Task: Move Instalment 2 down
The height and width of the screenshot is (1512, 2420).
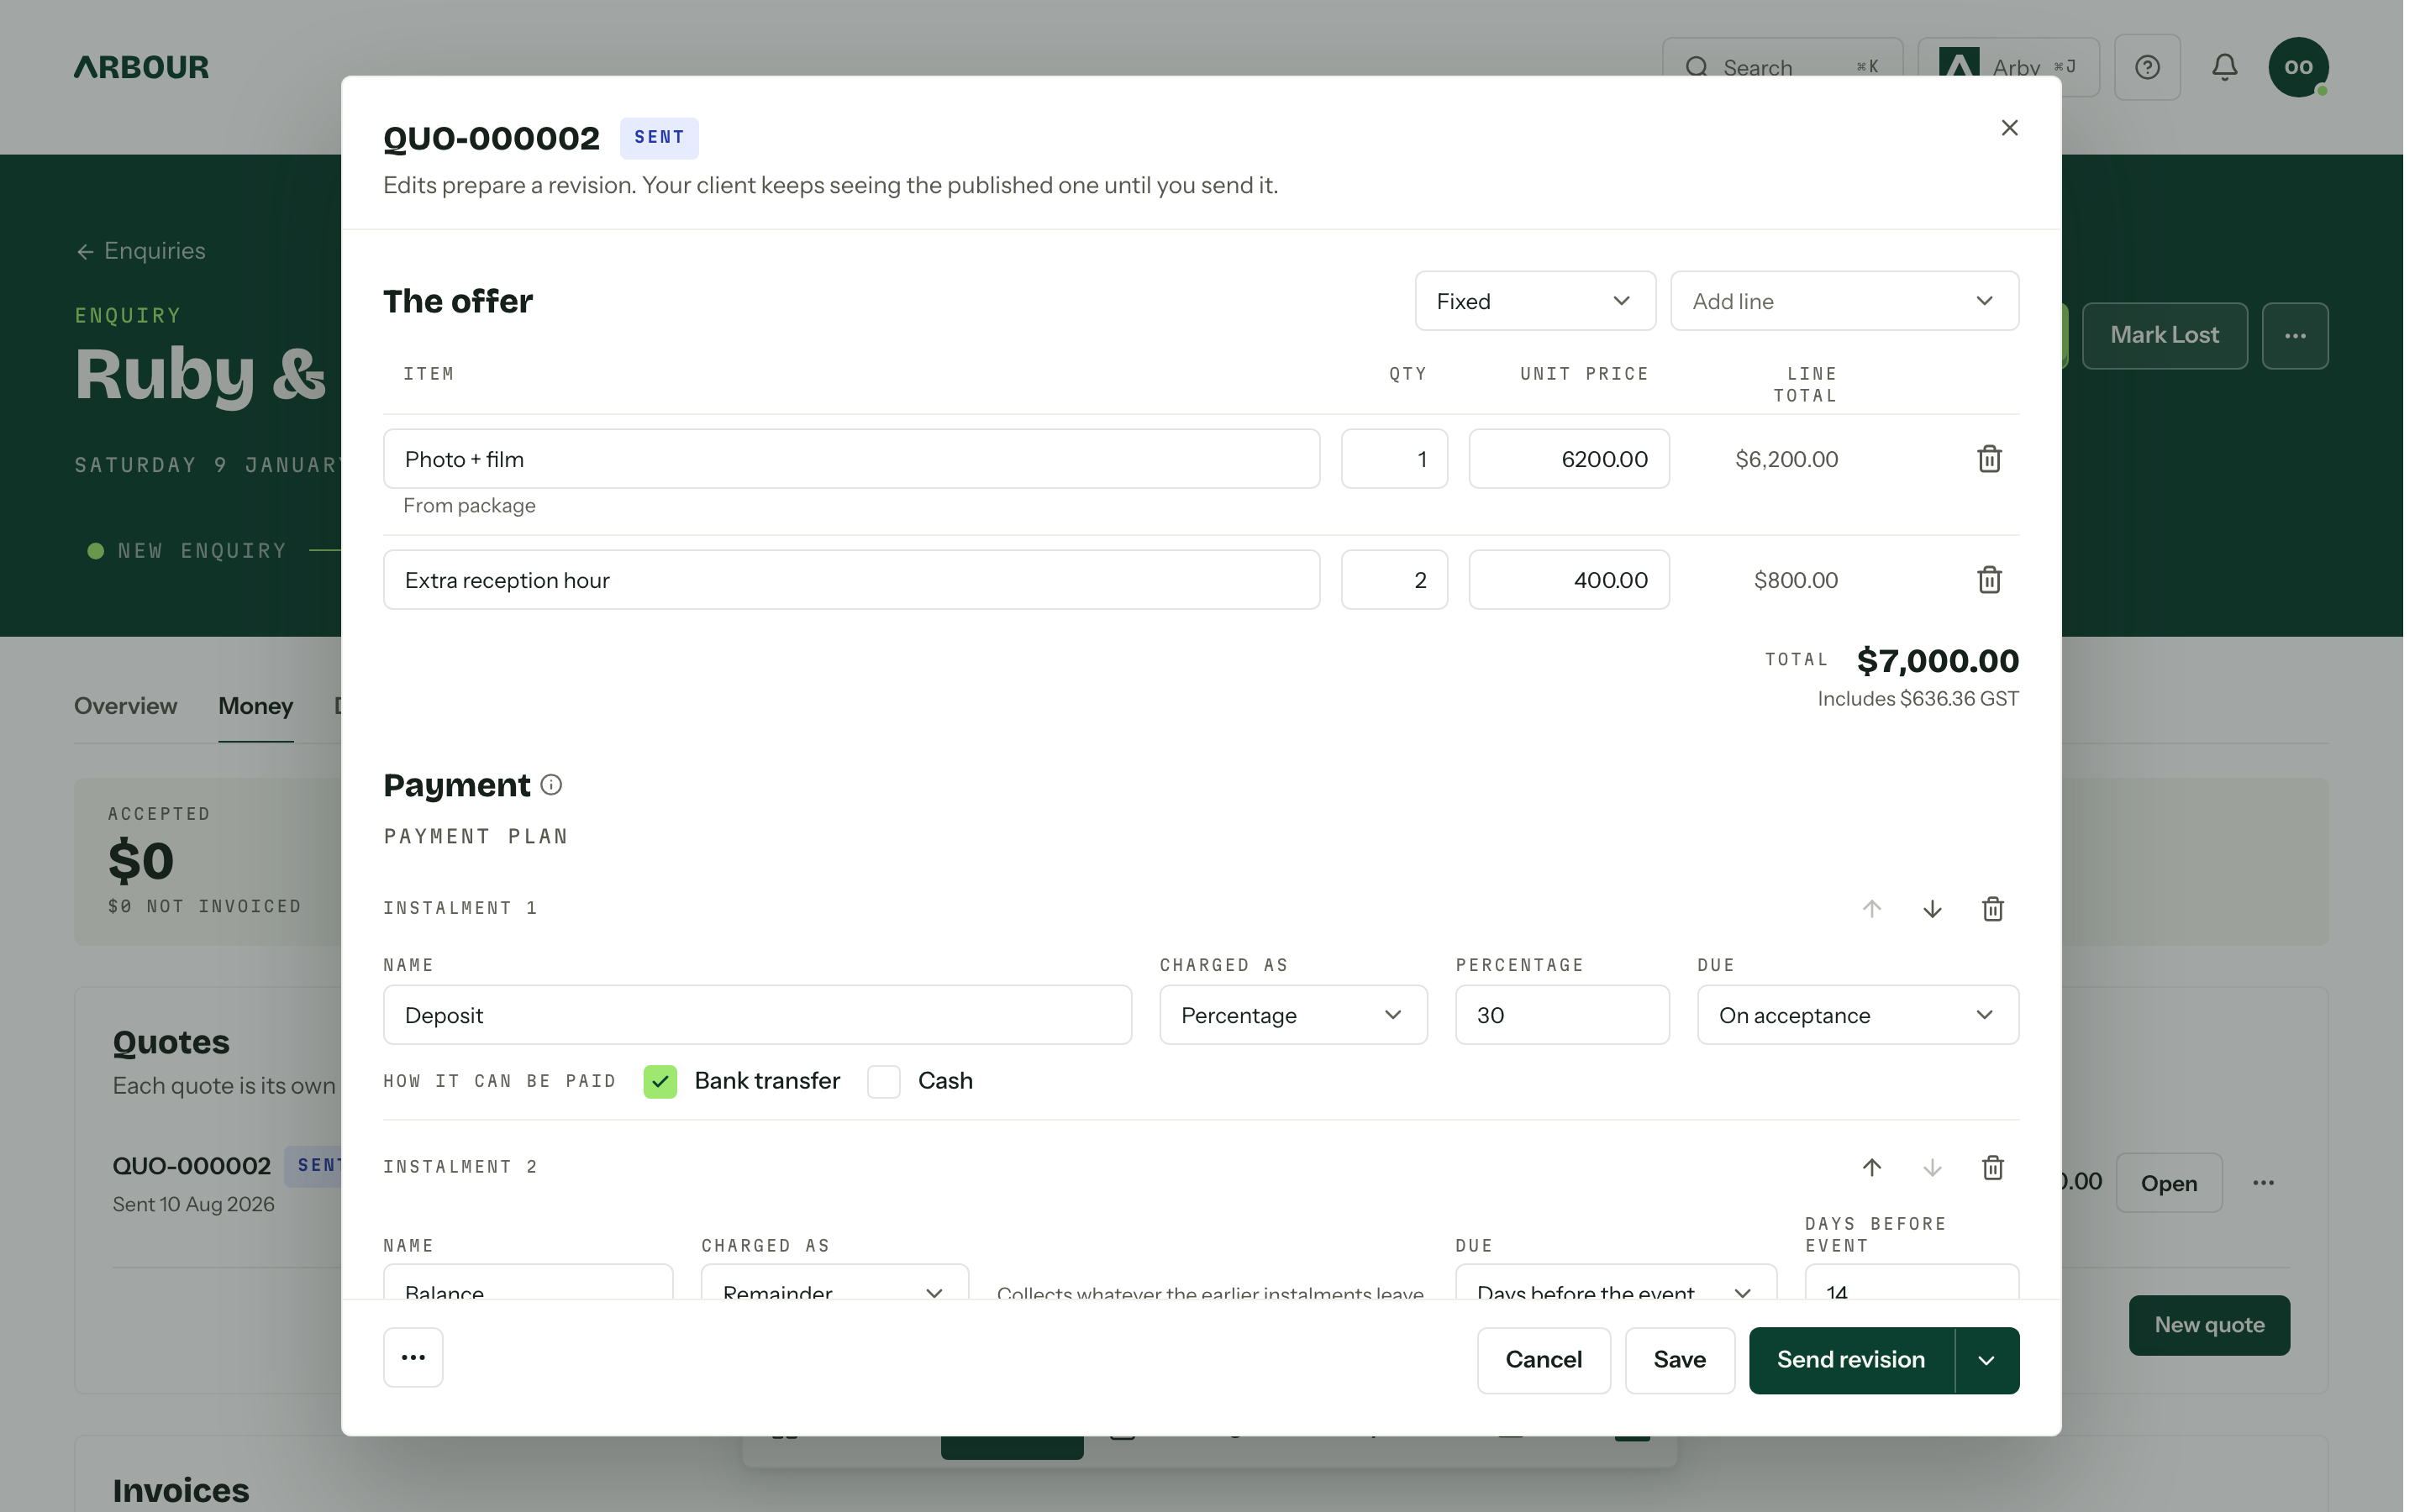Action: (1932, 1167)
